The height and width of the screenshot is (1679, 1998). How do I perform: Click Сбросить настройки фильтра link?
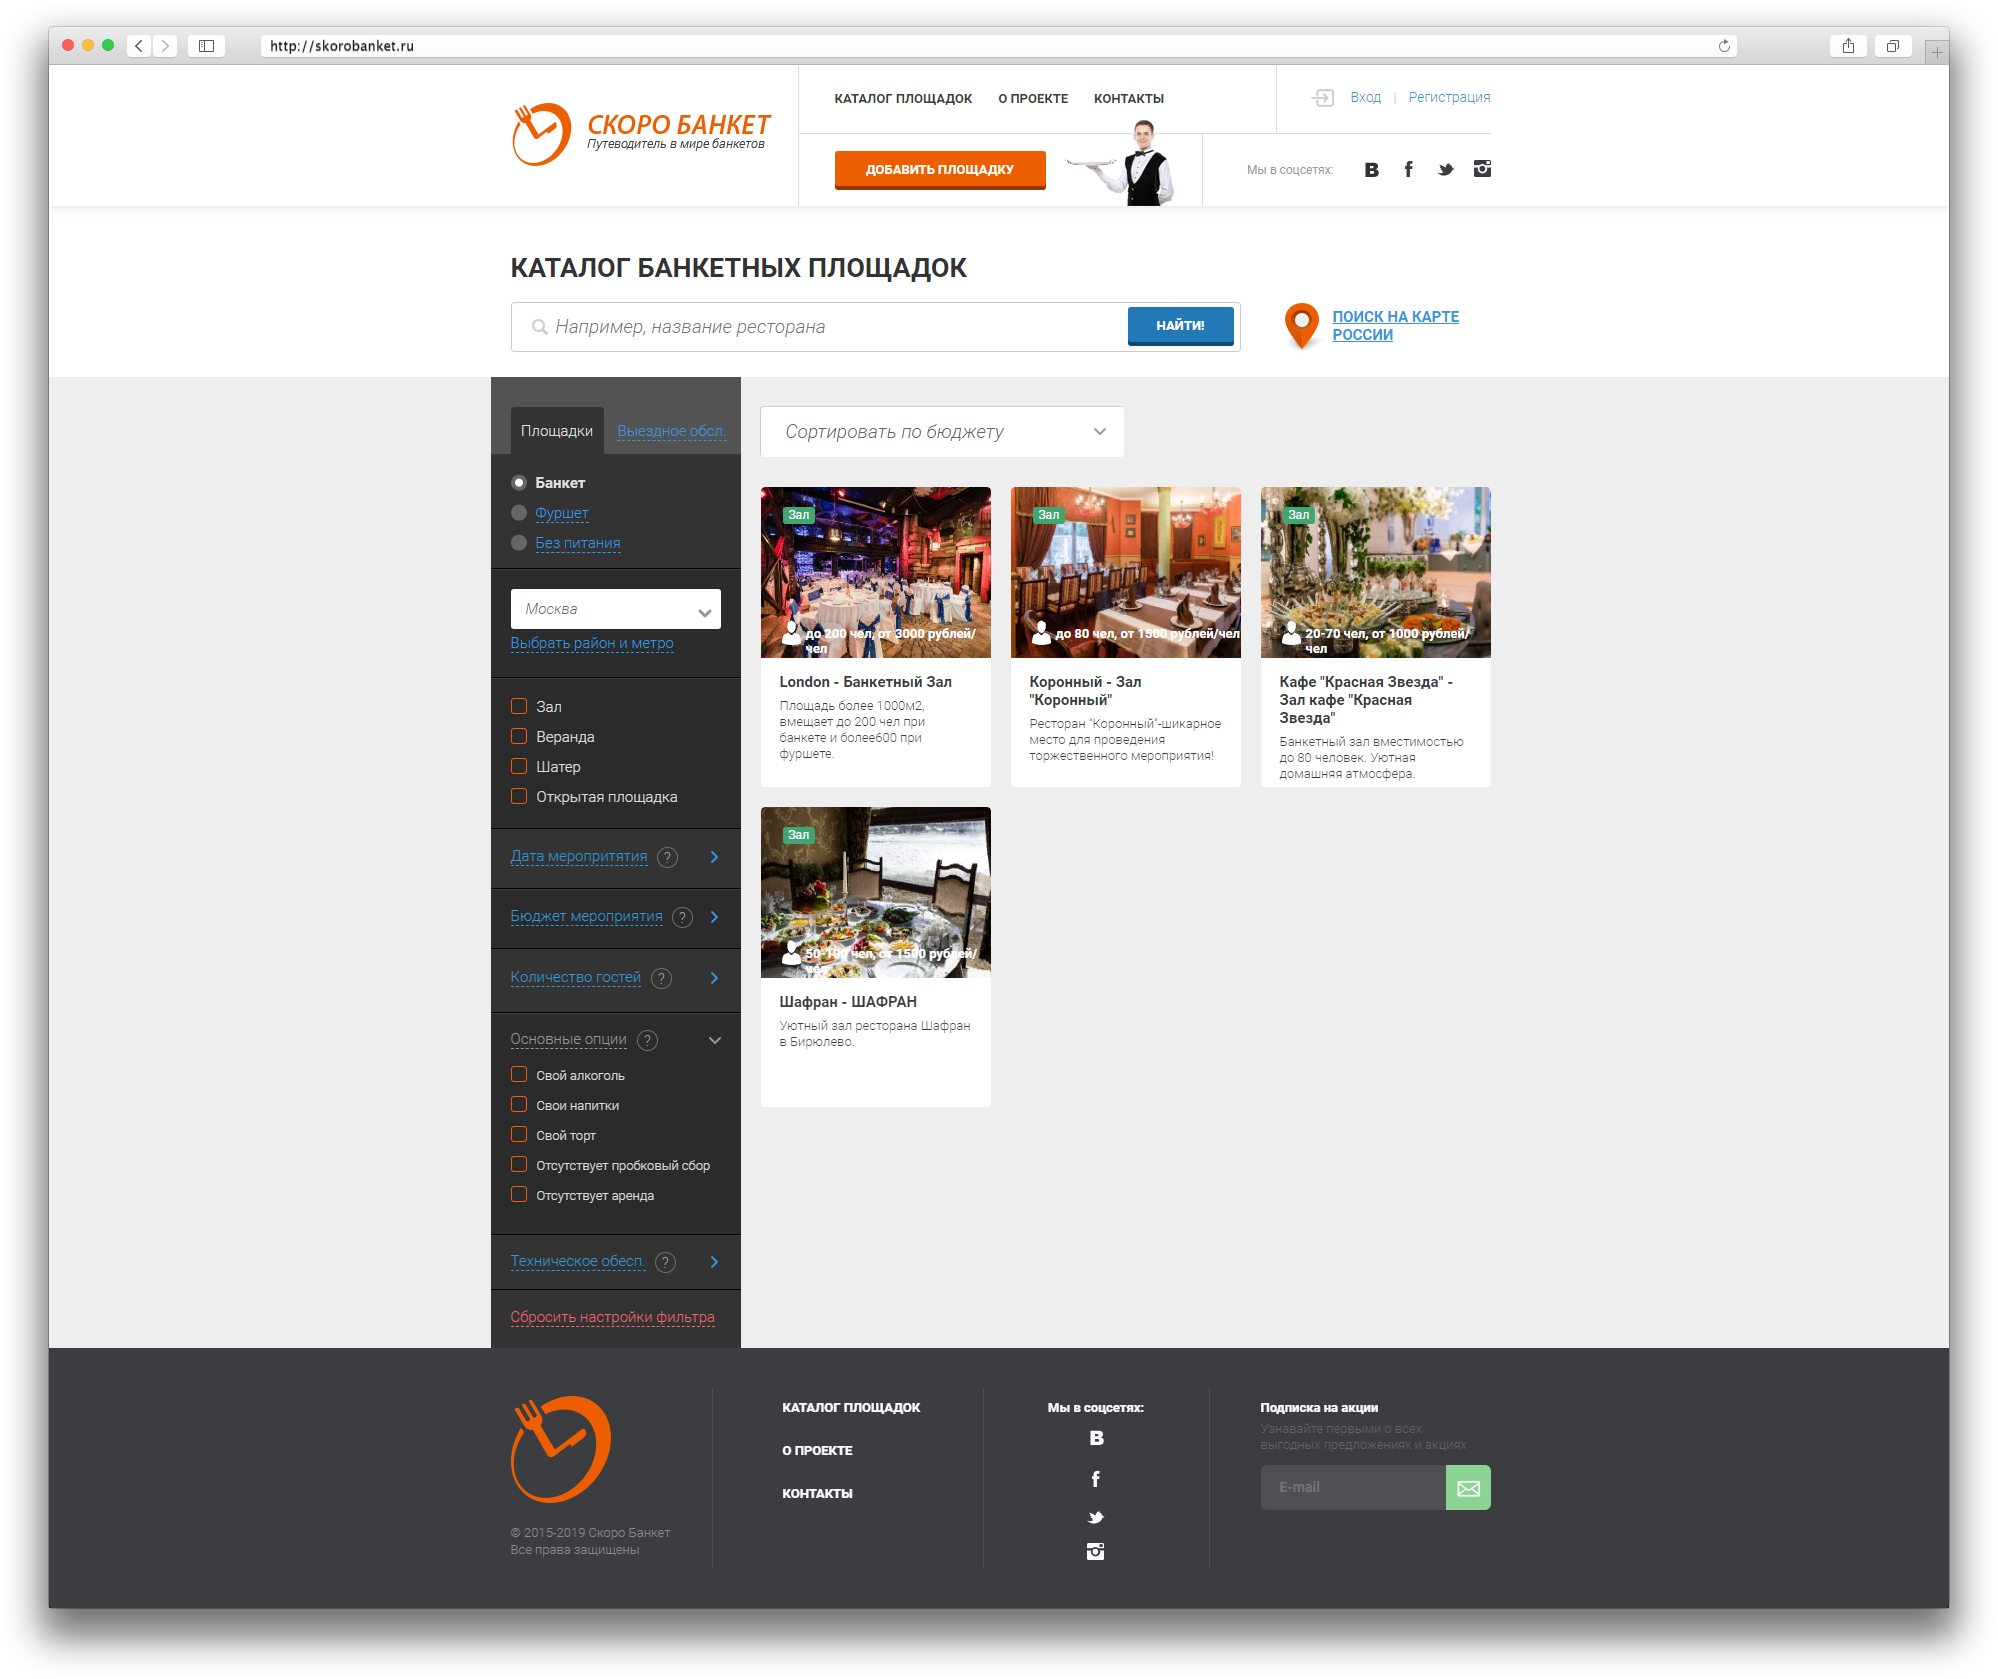click(613, 1318)
